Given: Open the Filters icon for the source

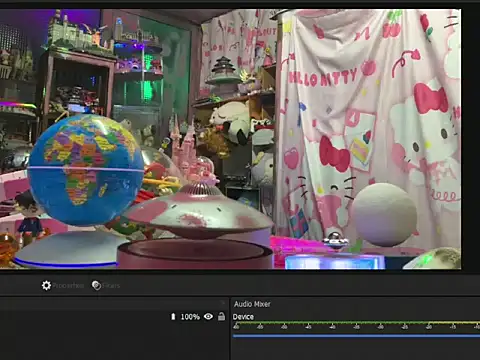Looking at the screenshot, I should coord(96,285).
